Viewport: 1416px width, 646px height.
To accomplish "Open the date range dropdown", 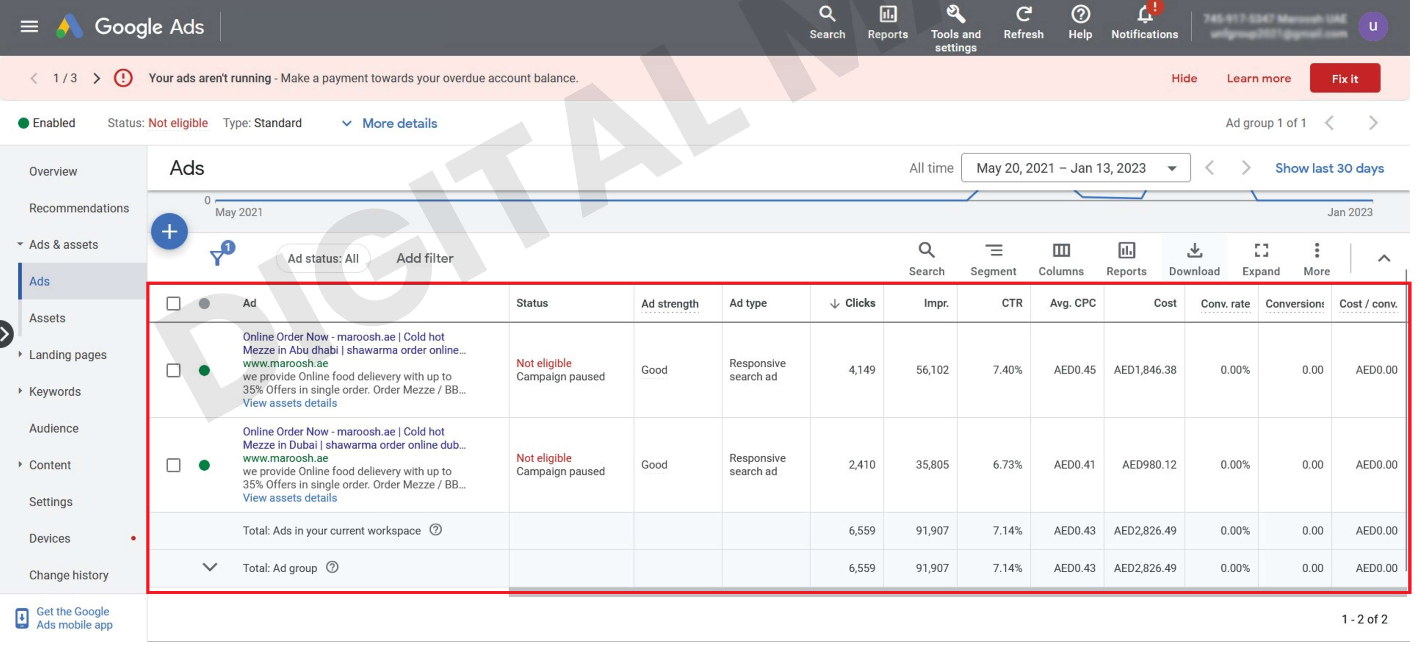I will 1076,168.
